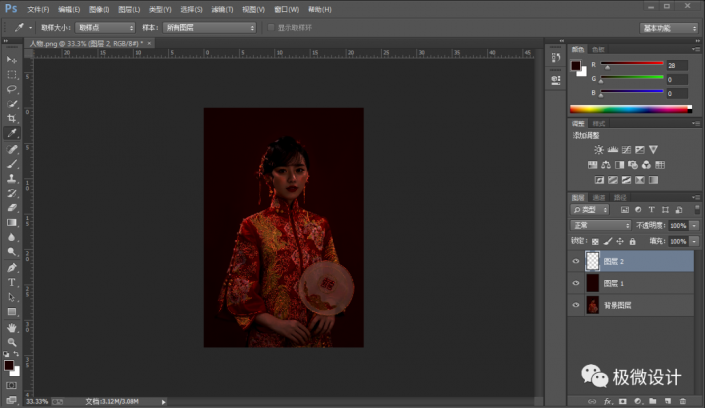Change the screen mode
705x408 pixels.
(12, 400)
